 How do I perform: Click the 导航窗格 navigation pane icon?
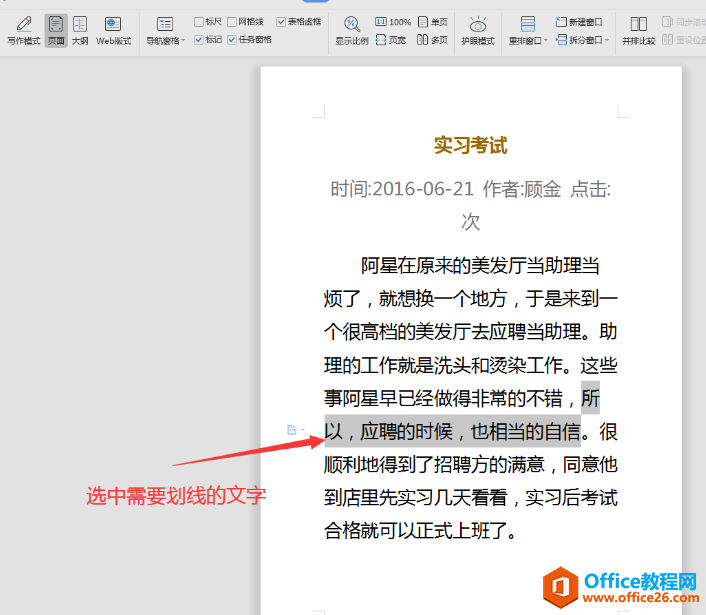click(165, 24)
